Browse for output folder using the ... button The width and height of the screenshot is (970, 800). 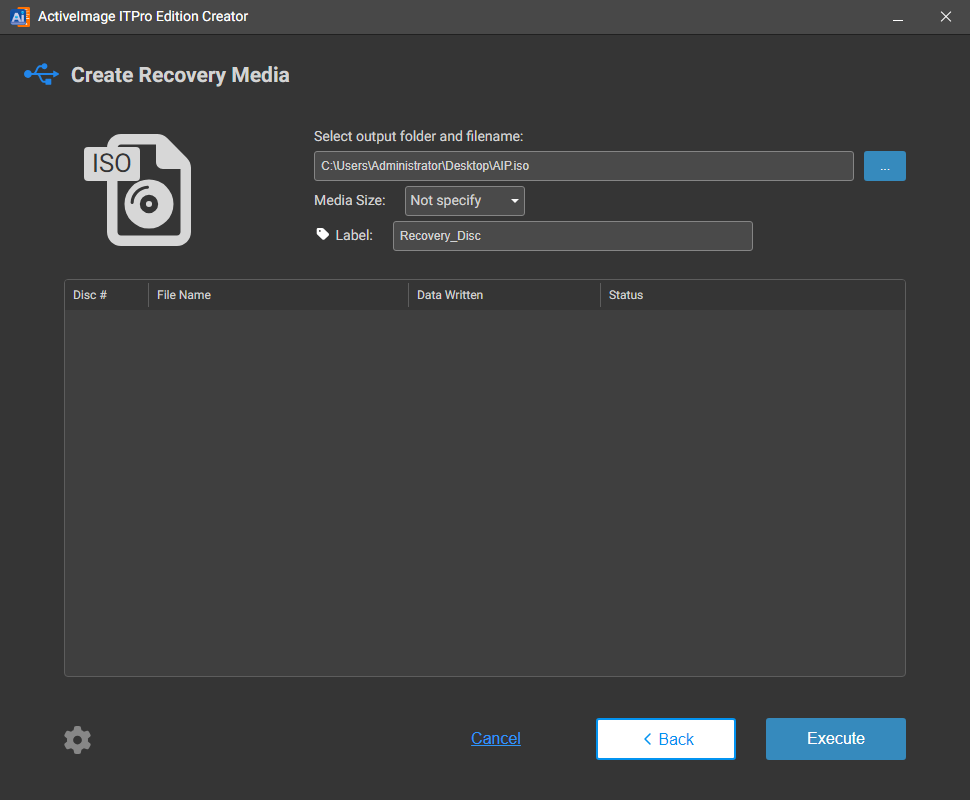[884, 166]
